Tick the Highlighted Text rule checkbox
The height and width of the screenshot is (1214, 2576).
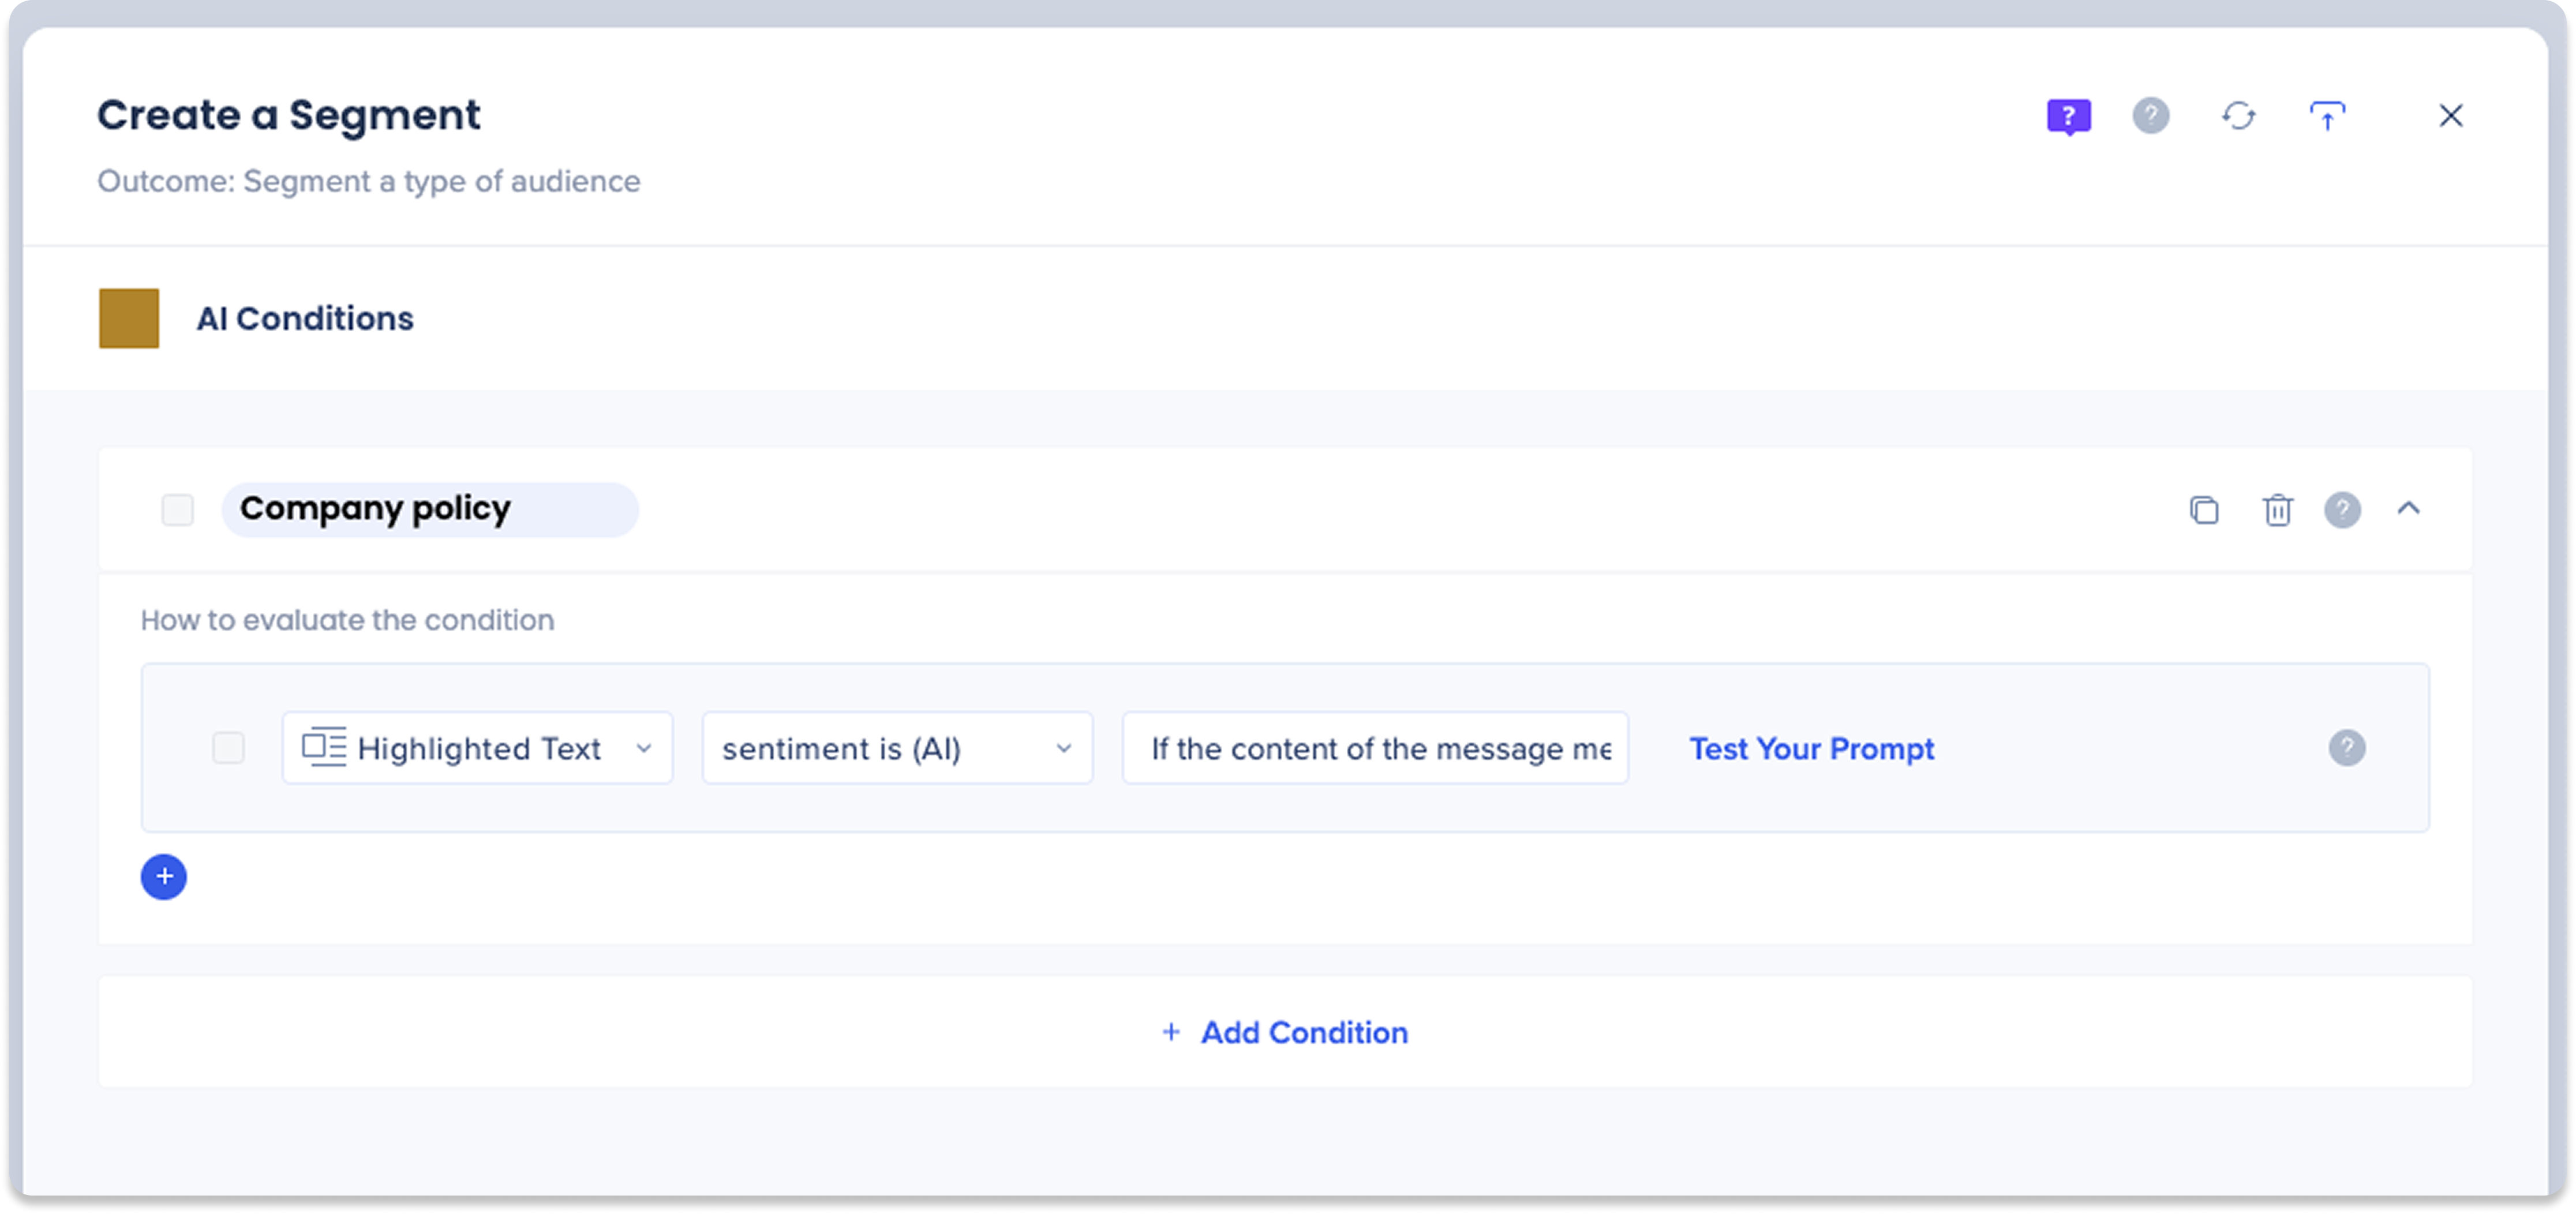(x=229, y=748)
